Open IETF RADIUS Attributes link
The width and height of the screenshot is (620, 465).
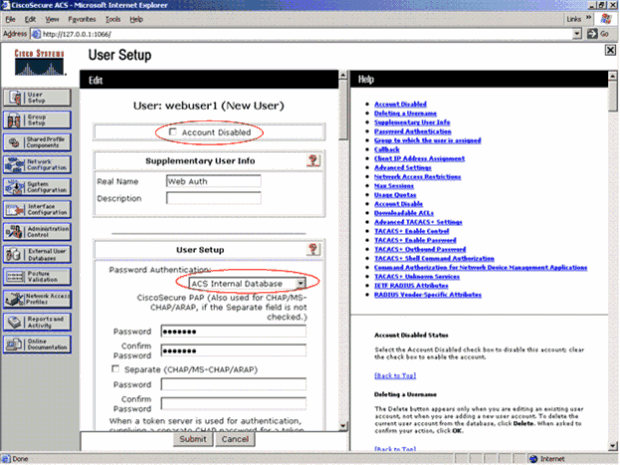[x=411, y=285]
